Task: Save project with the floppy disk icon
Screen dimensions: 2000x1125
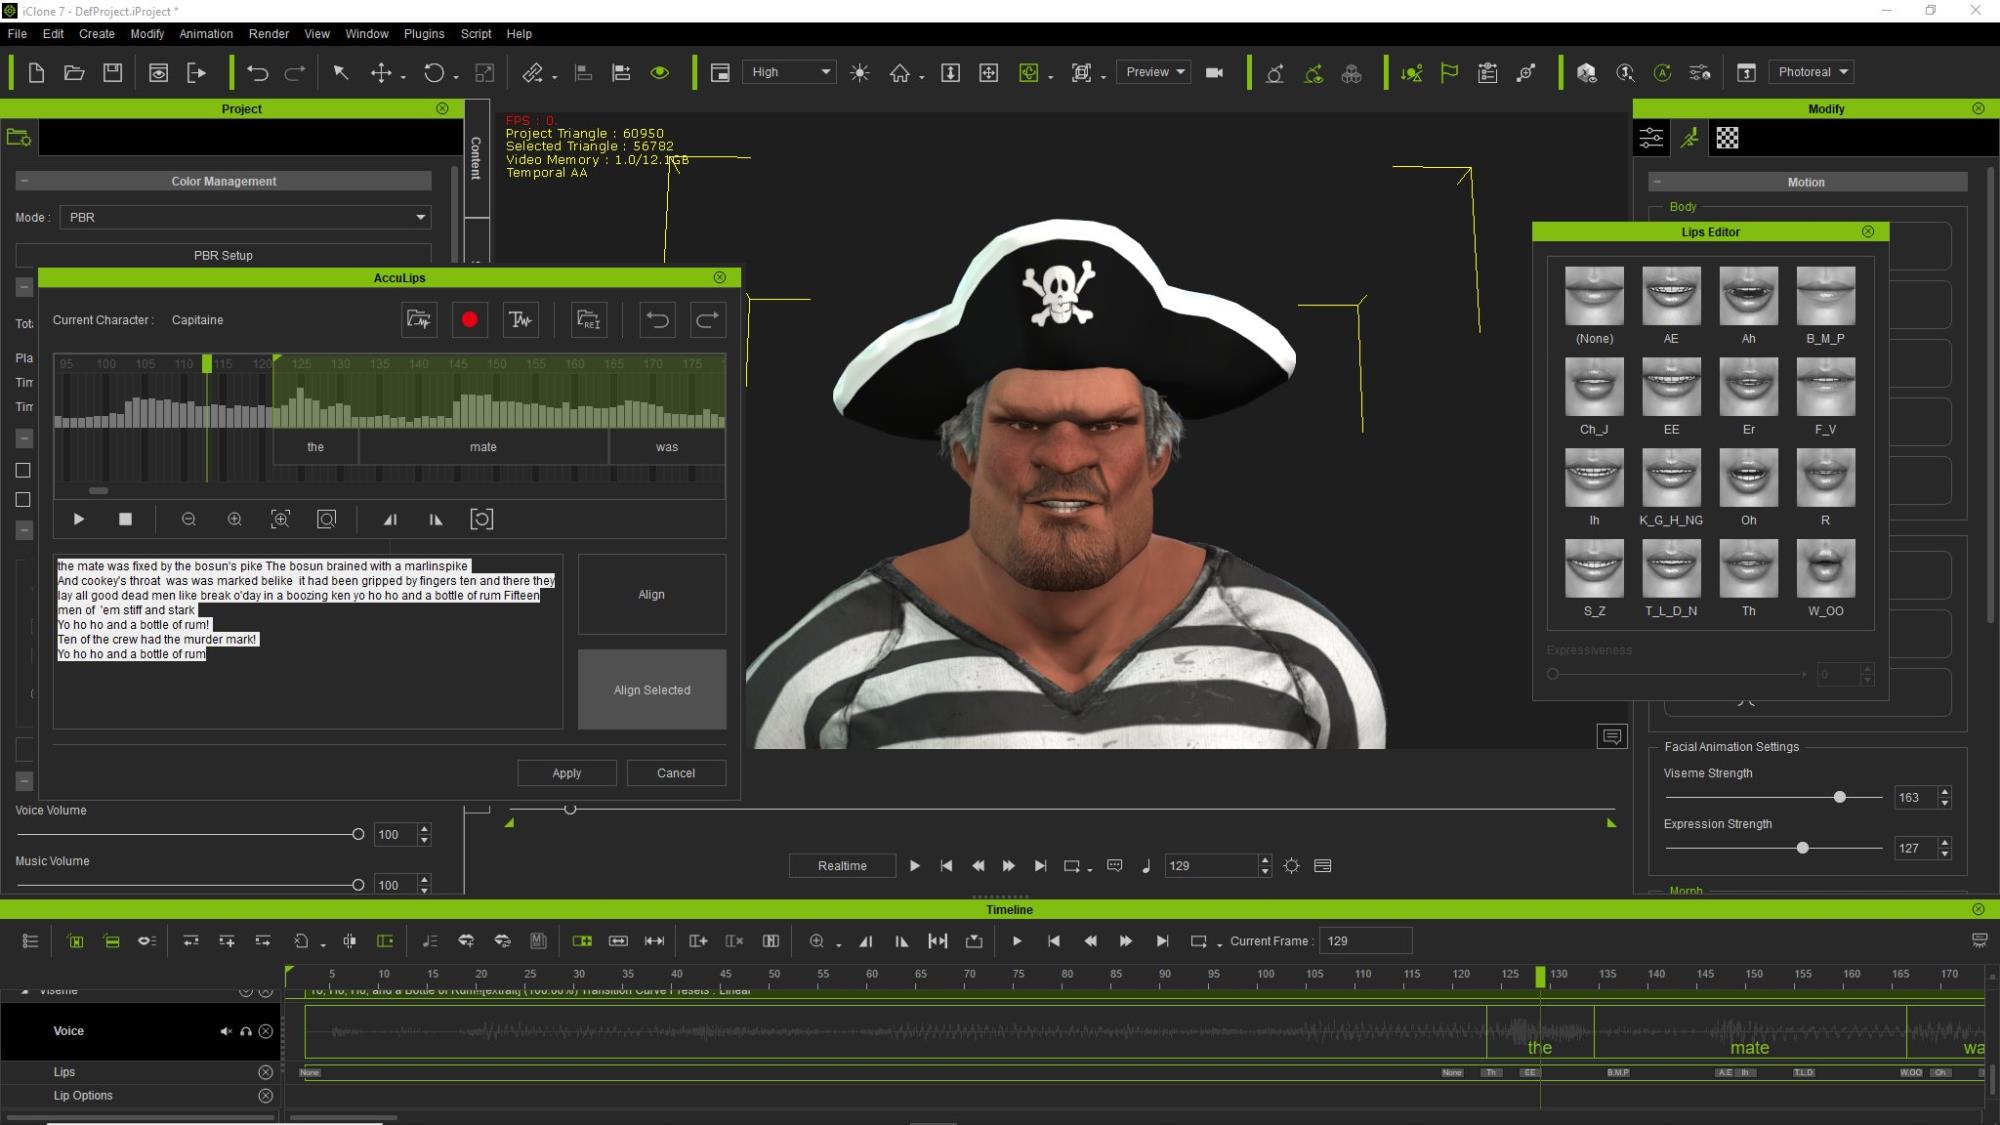Action: coord(112,73)
